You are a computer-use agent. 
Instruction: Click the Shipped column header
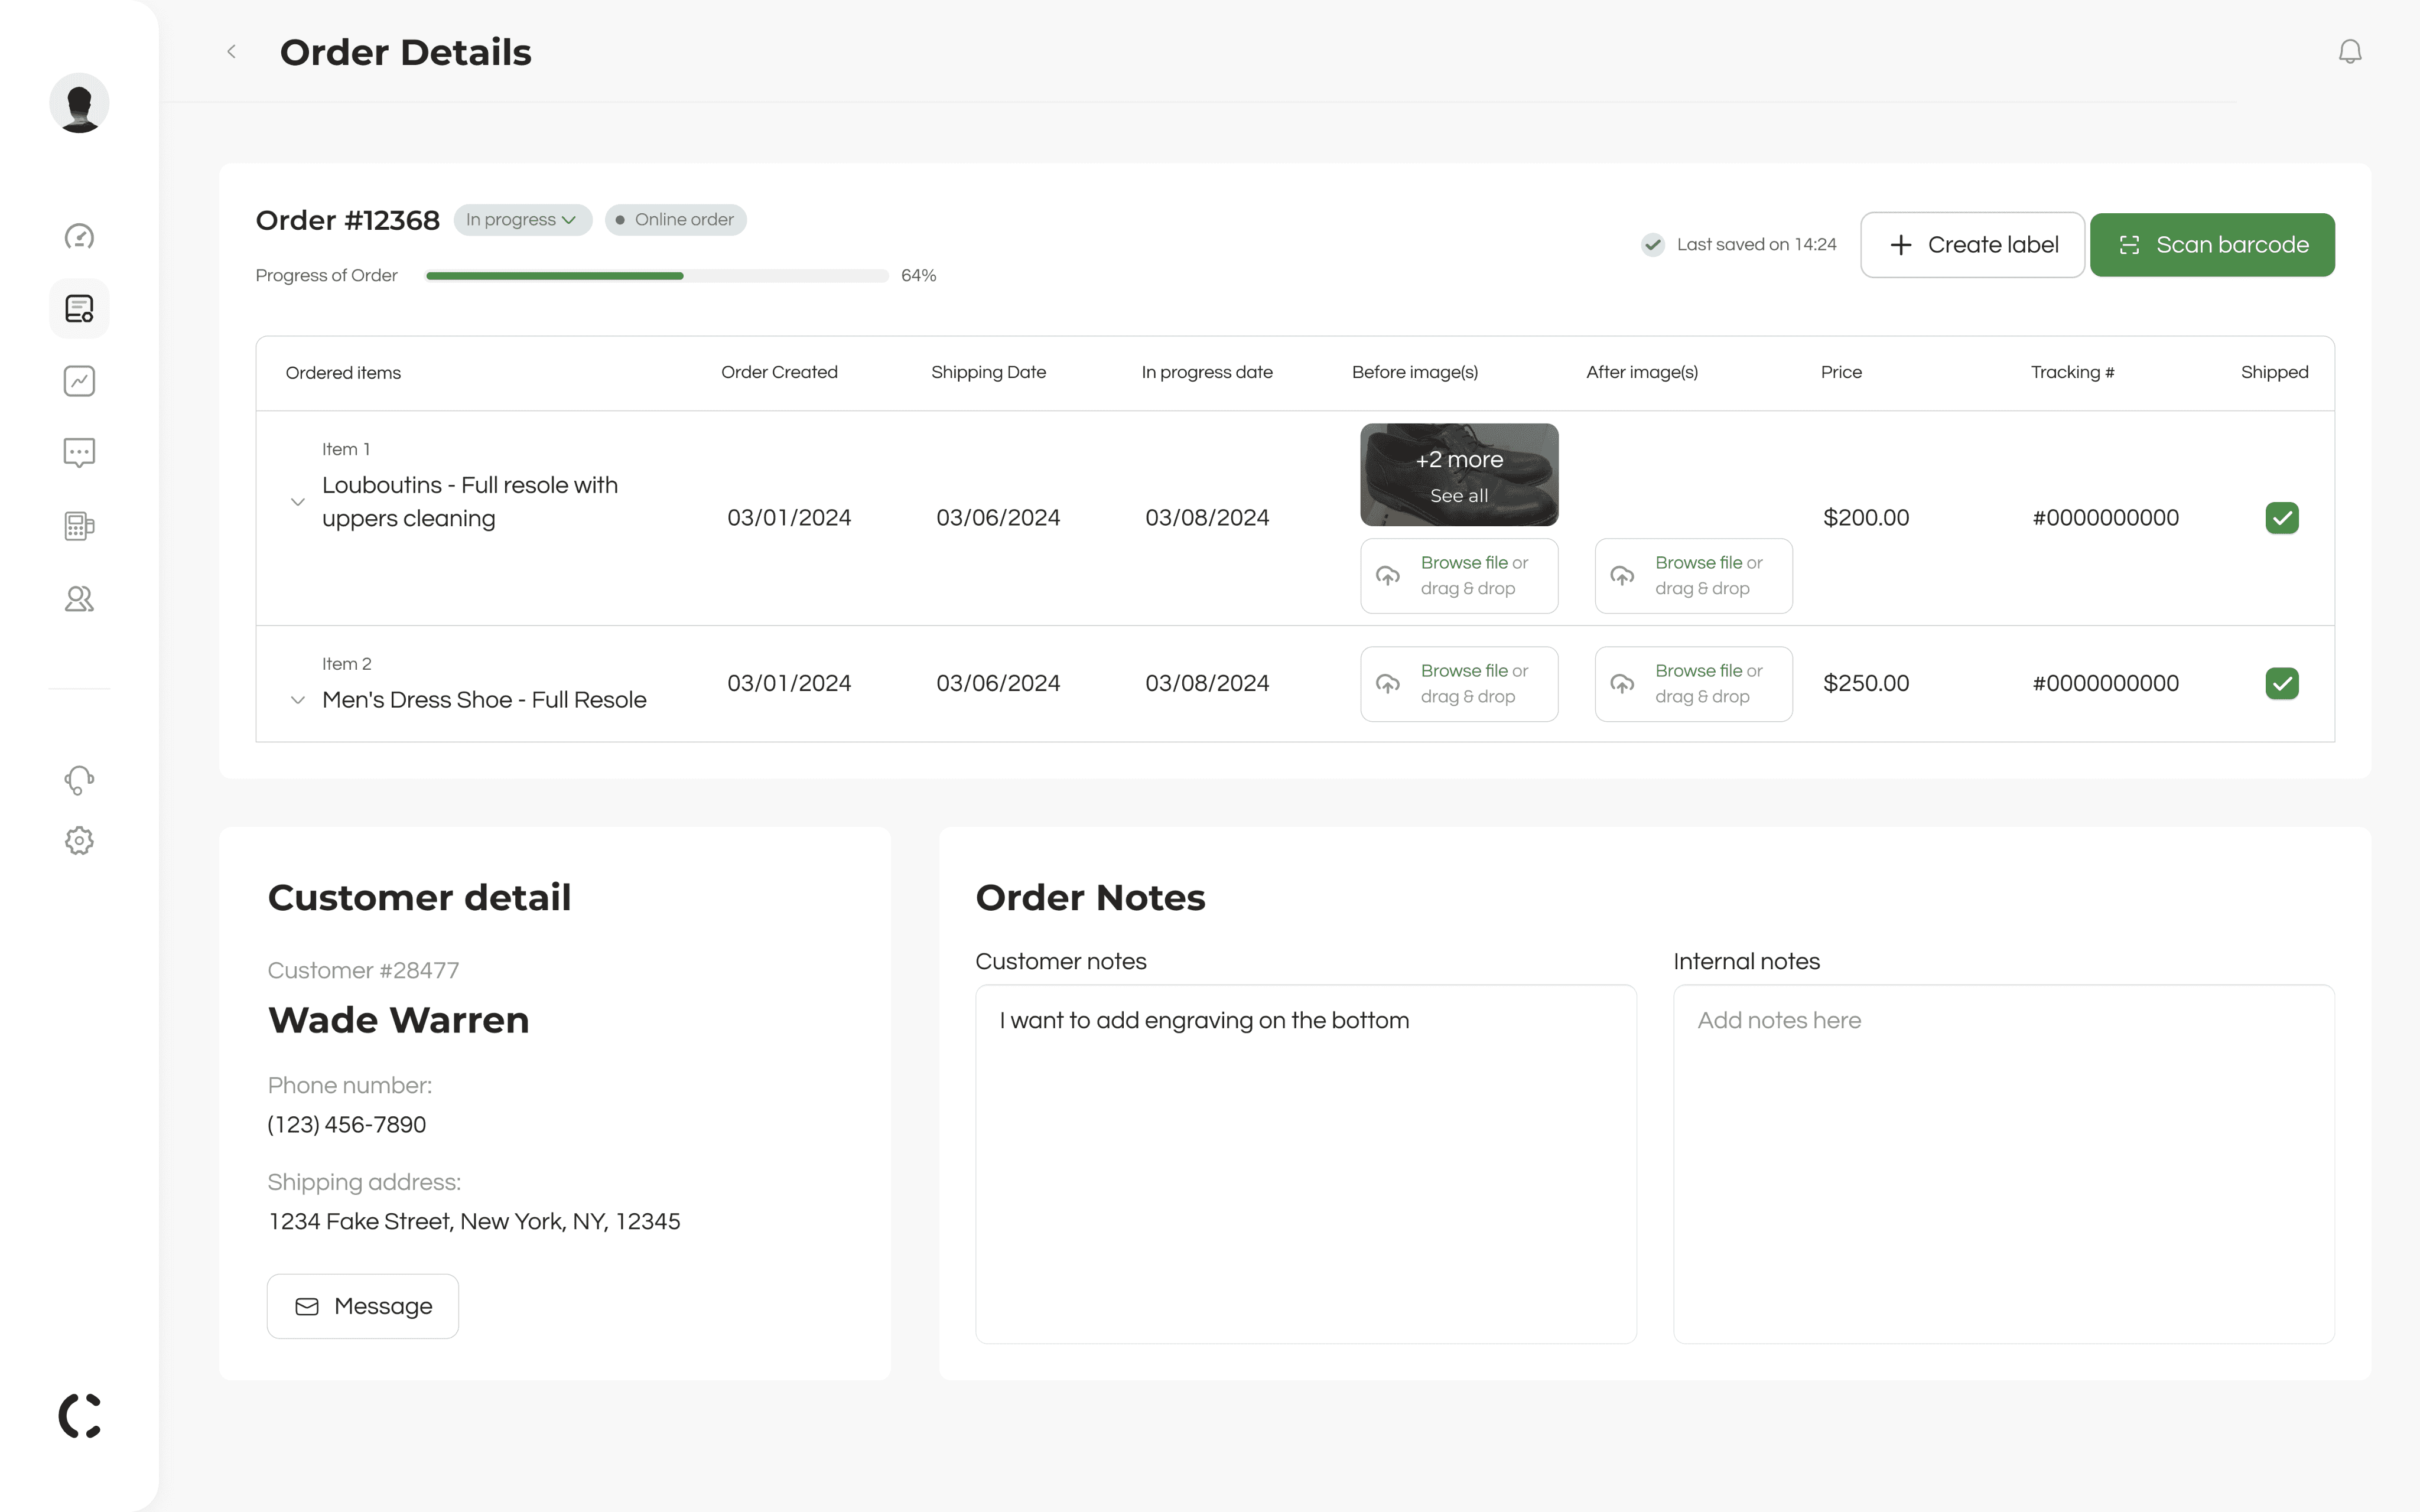click(2274, 373)
